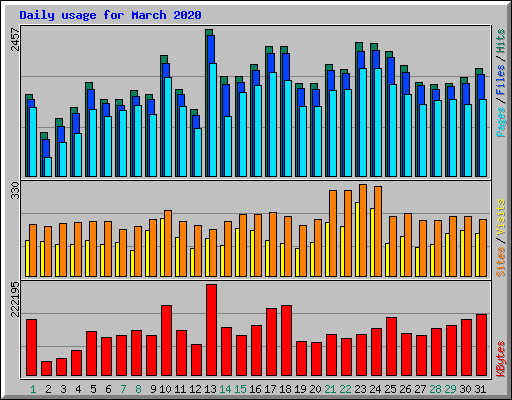Click the orange "Sites" legend label
This screenshot has width=512, height=400.
[x=501, y=262]
